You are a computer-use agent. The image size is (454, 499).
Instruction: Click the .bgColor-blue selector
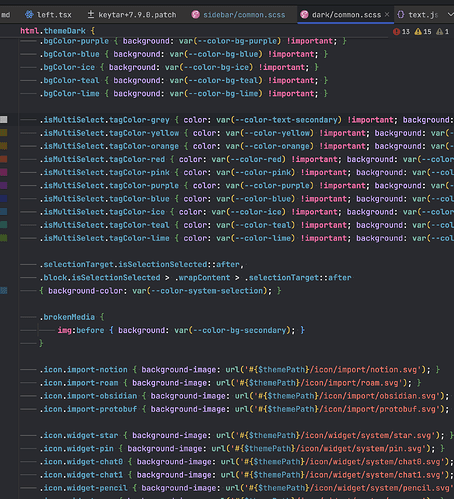[69, 54]
